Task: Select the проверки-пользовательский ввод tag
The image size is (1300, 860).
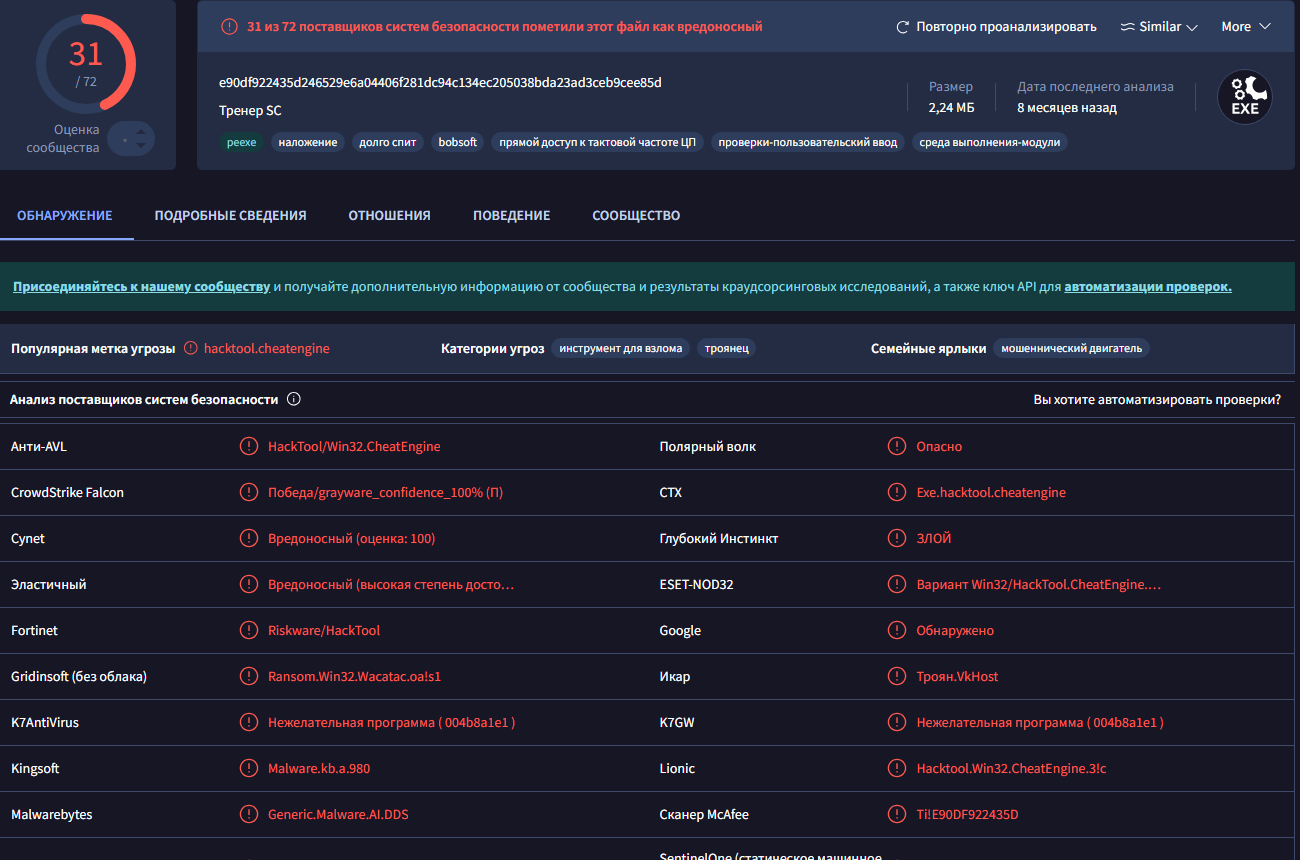Action: [x=808, y=142]
